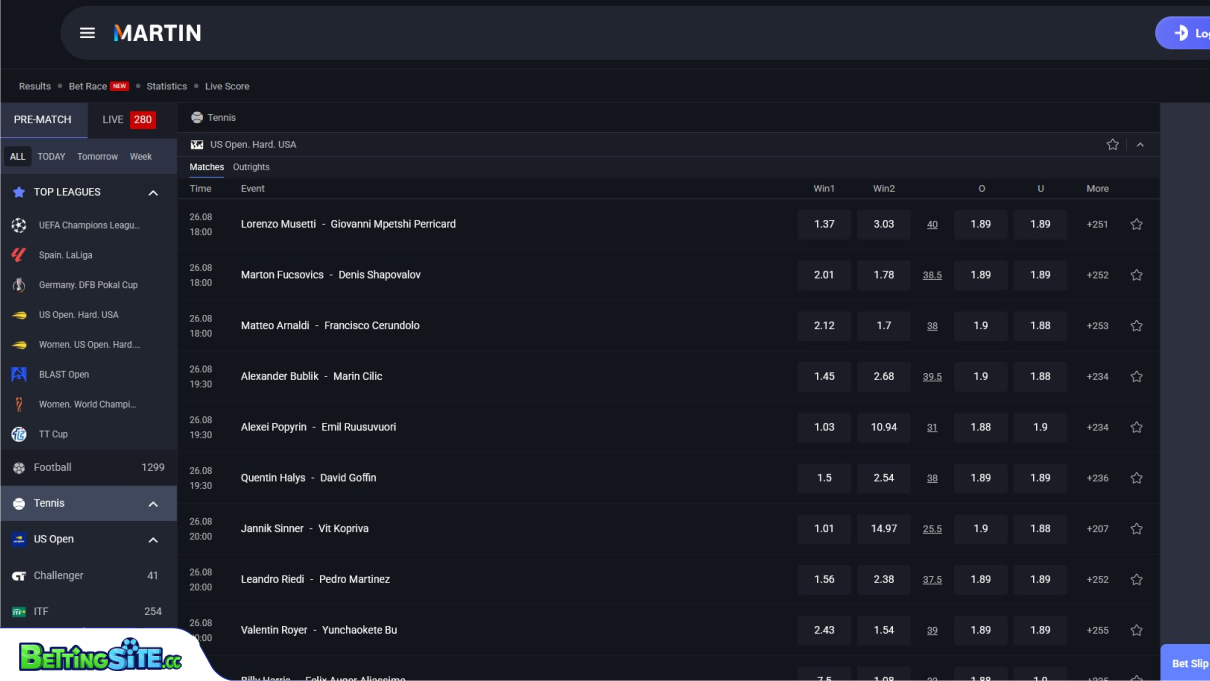Collapse the Tennis sidebar category
Image resolution: width=1210 pixels, height=681 pixels.
click(x=153, y=504)
